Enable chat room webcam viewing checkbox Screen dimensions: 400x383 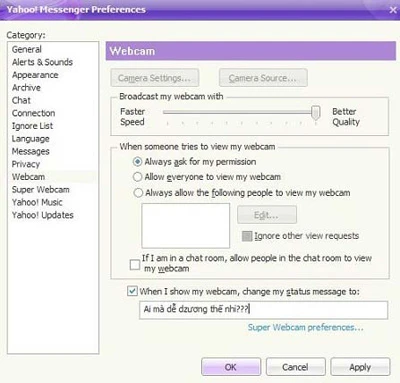(x=135, y=265)
